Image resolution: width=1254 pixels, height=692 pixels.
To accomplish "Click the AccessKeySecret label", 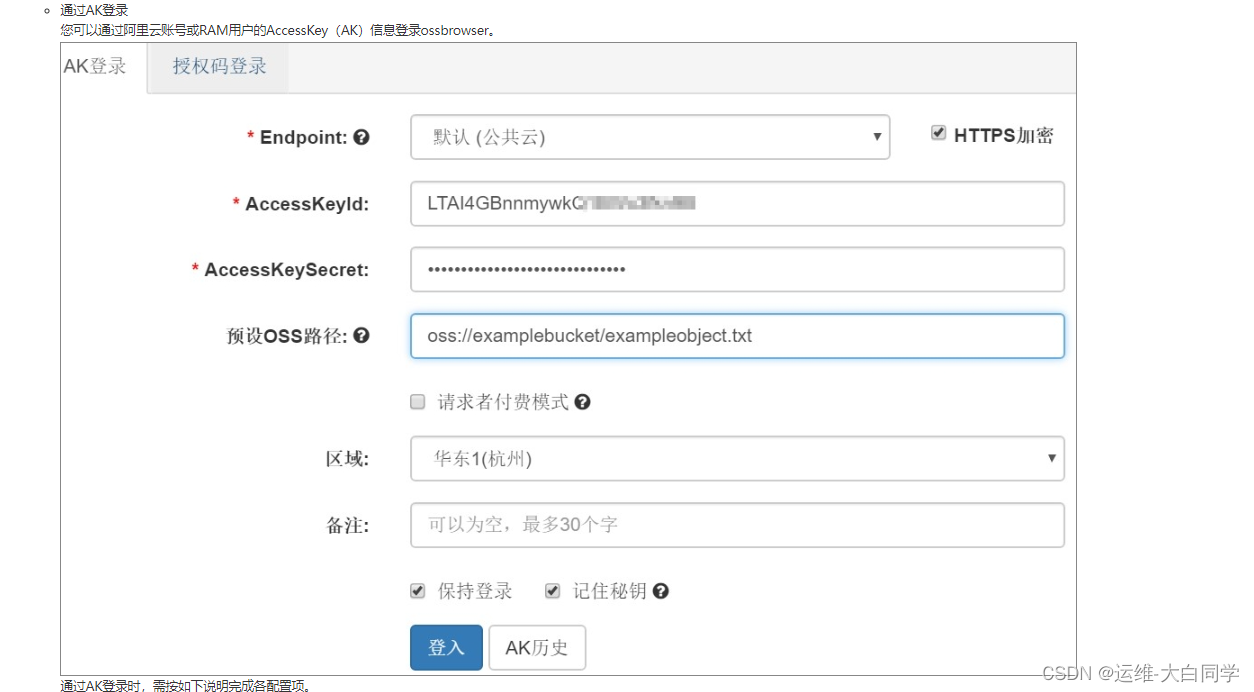I will [x=286, y=270].
